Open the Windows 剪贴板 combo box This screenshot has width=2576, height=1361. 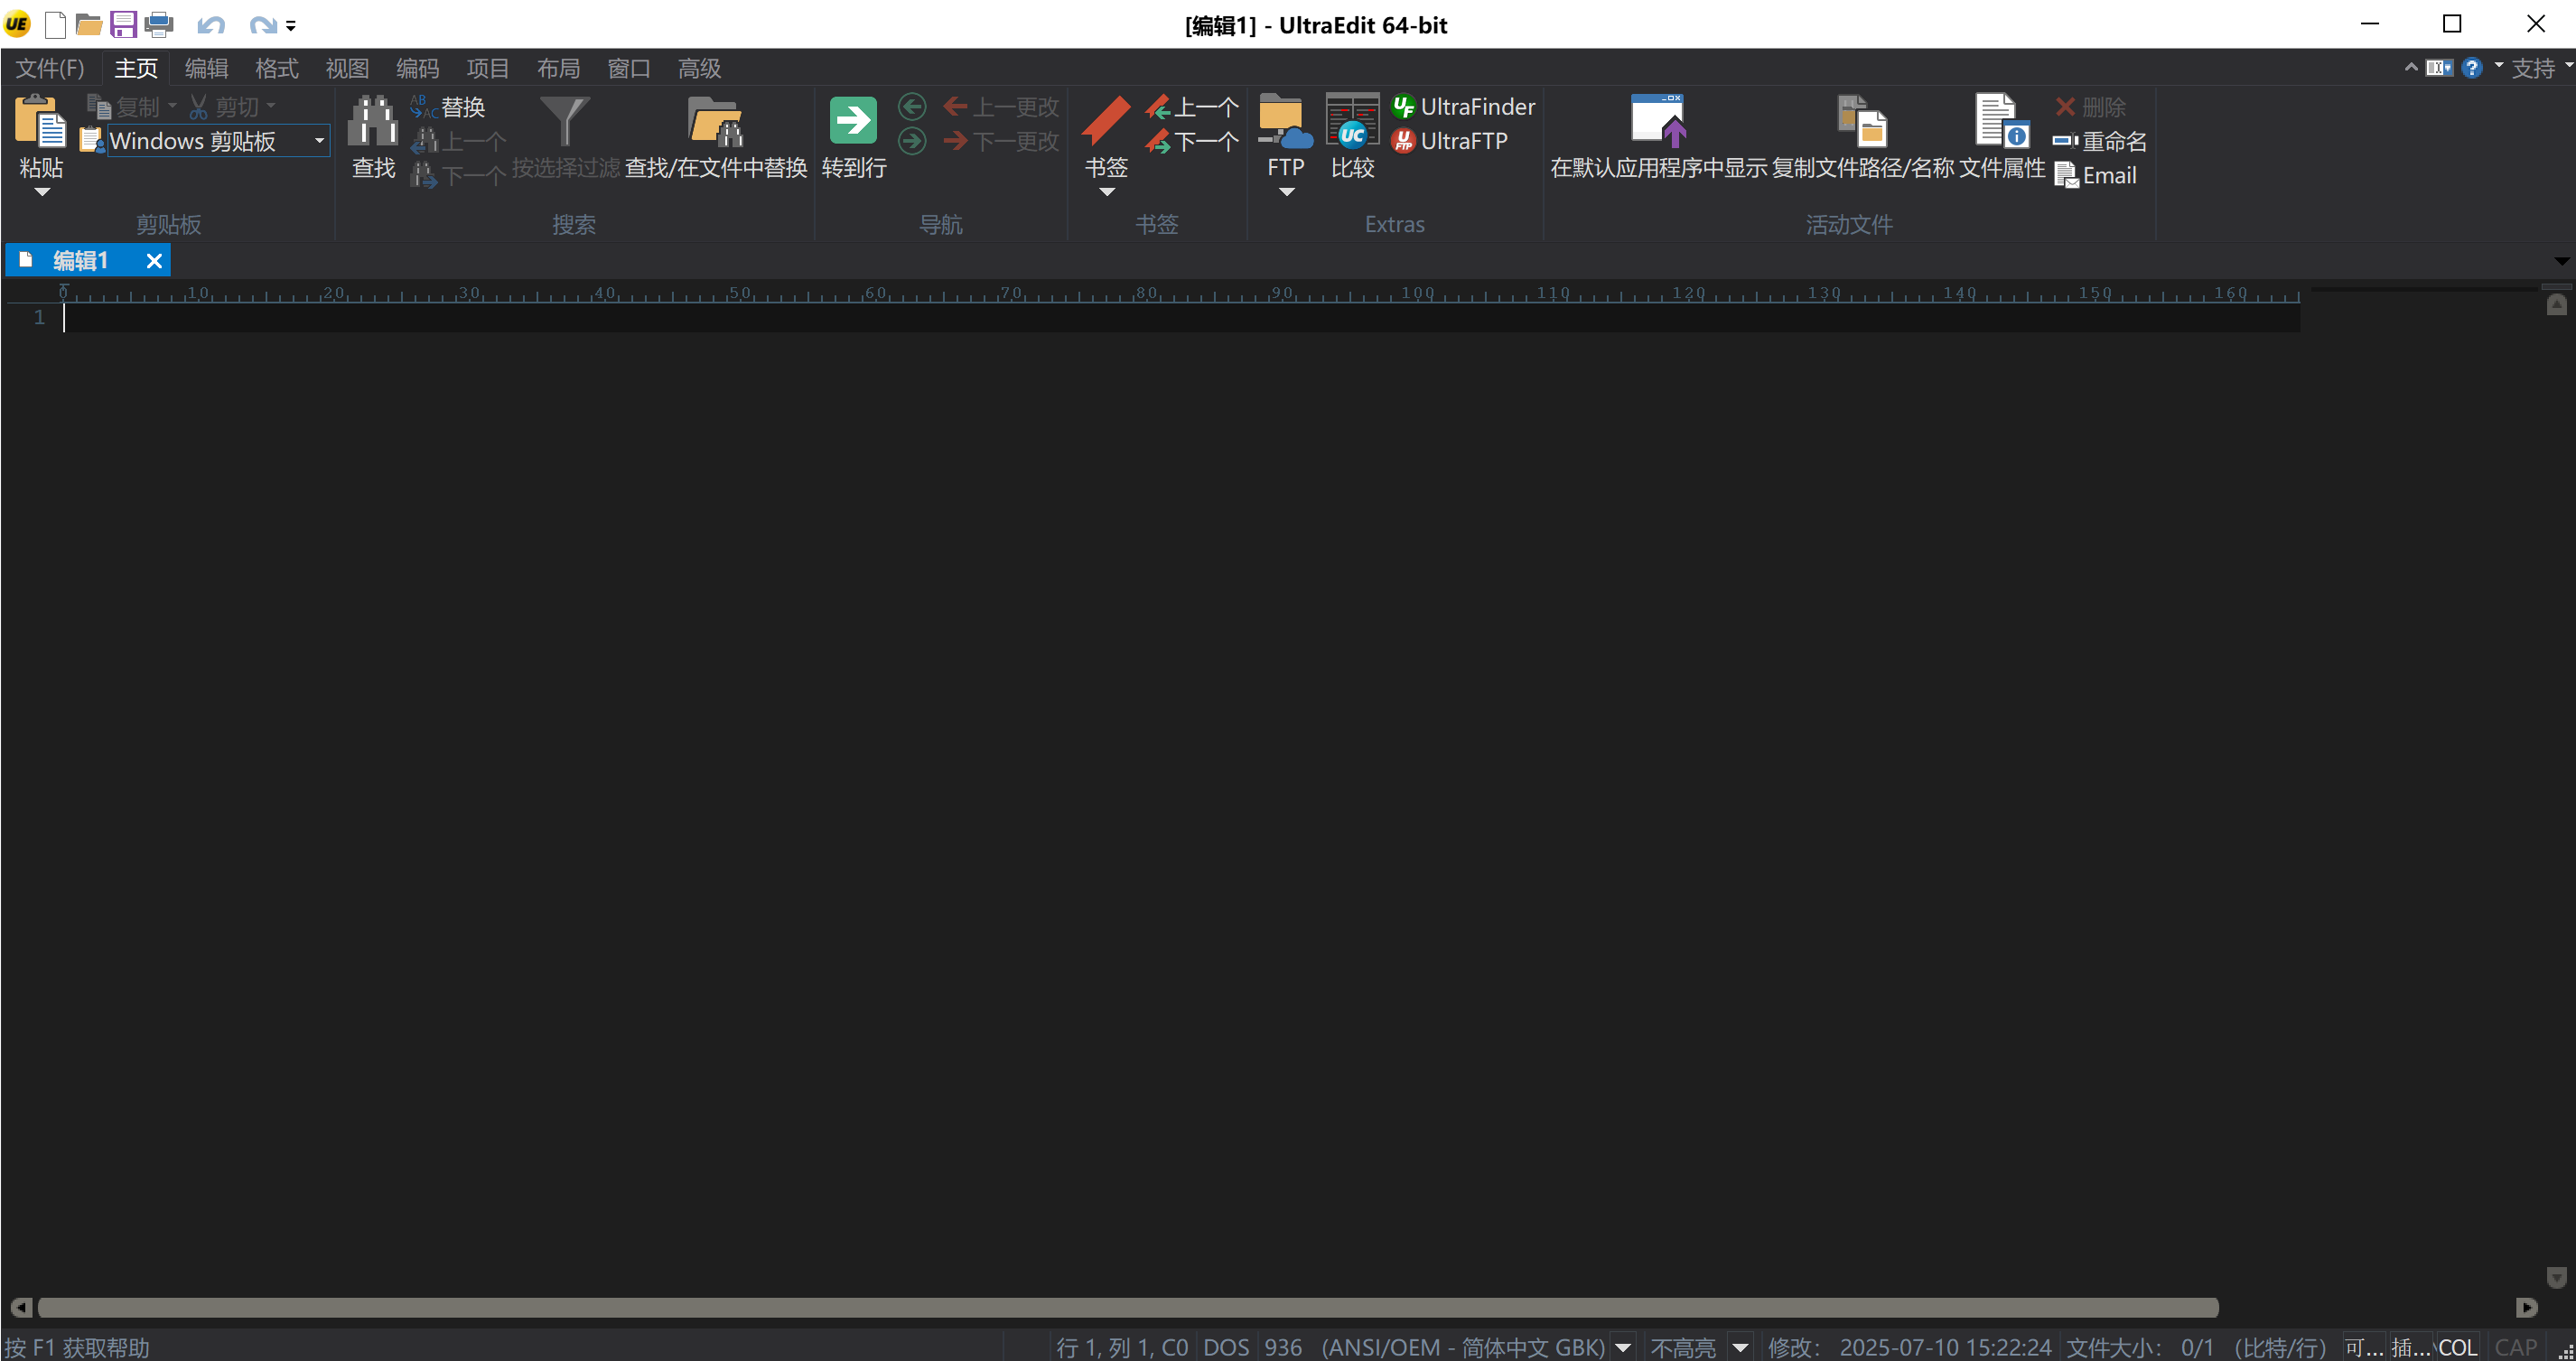[x=218, y=141]
